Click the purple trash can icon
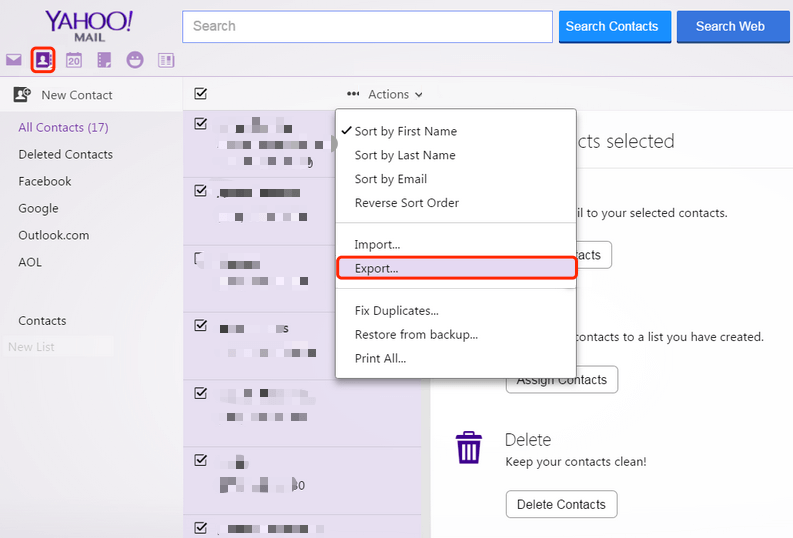Viewport: 793px width, 538px height. (x=469, y=447)
